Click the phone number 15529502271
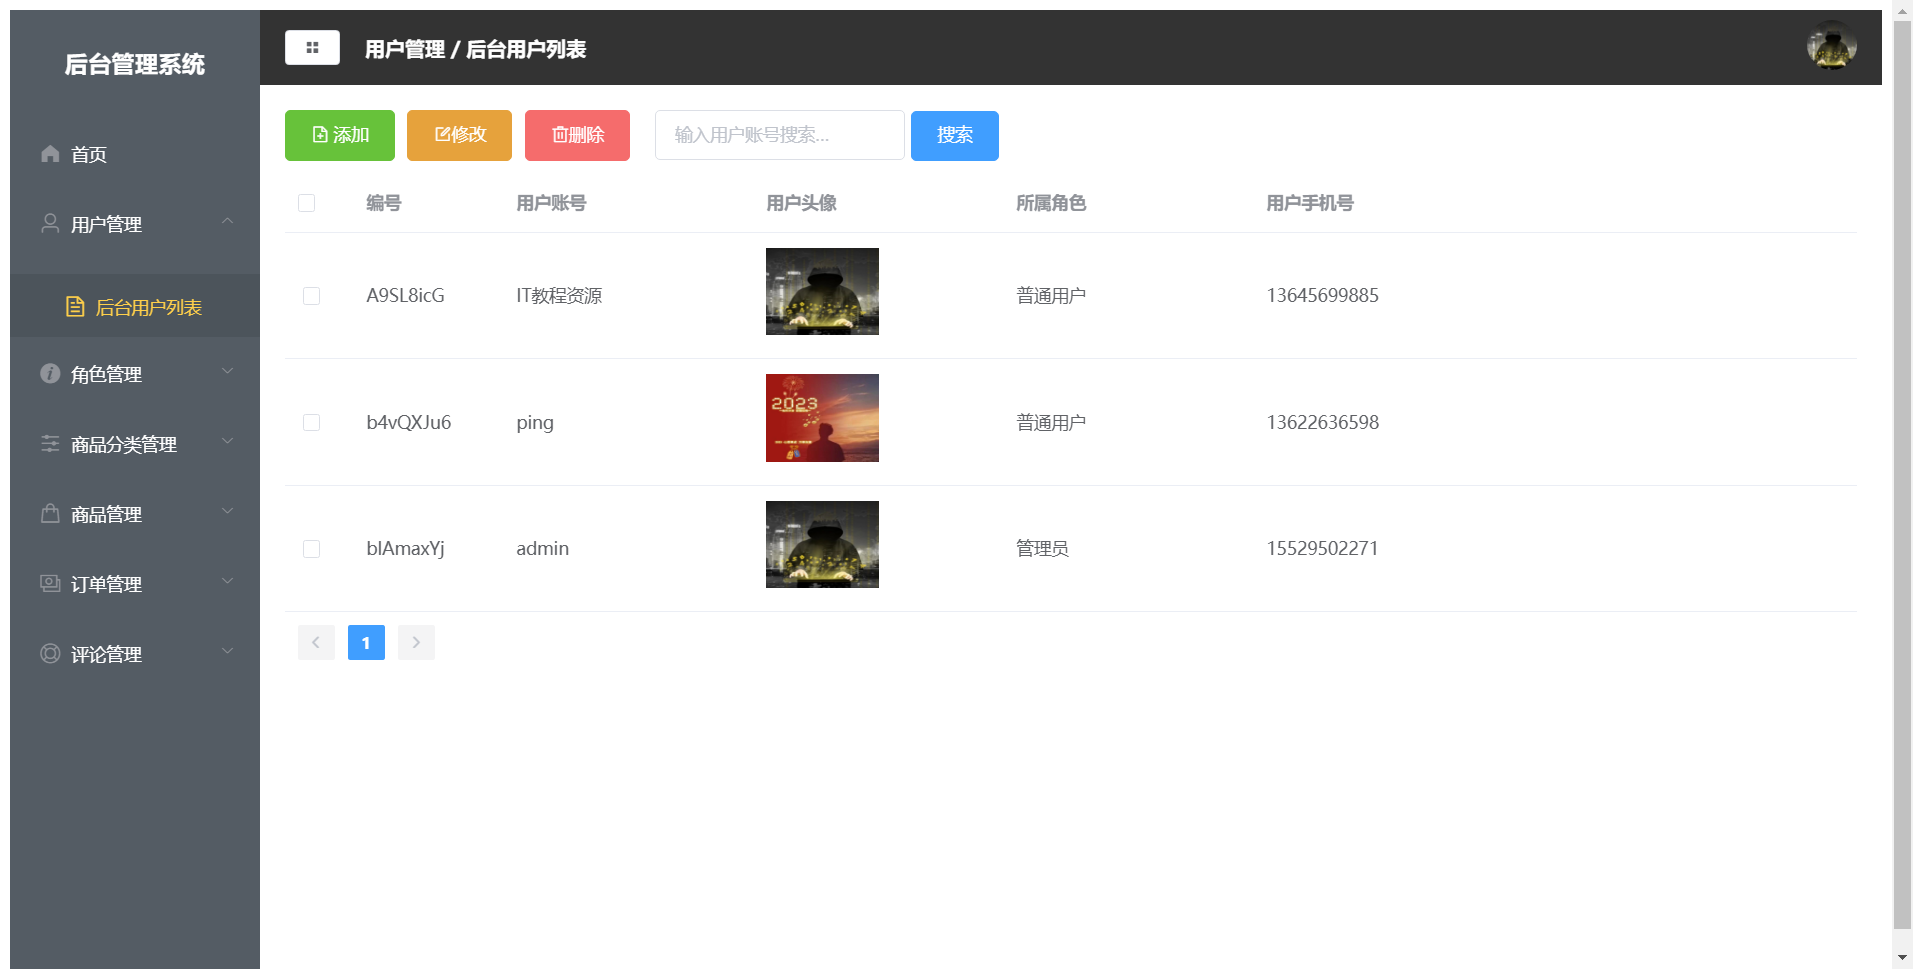1913x969 pixels. (x=1322, y=549)
